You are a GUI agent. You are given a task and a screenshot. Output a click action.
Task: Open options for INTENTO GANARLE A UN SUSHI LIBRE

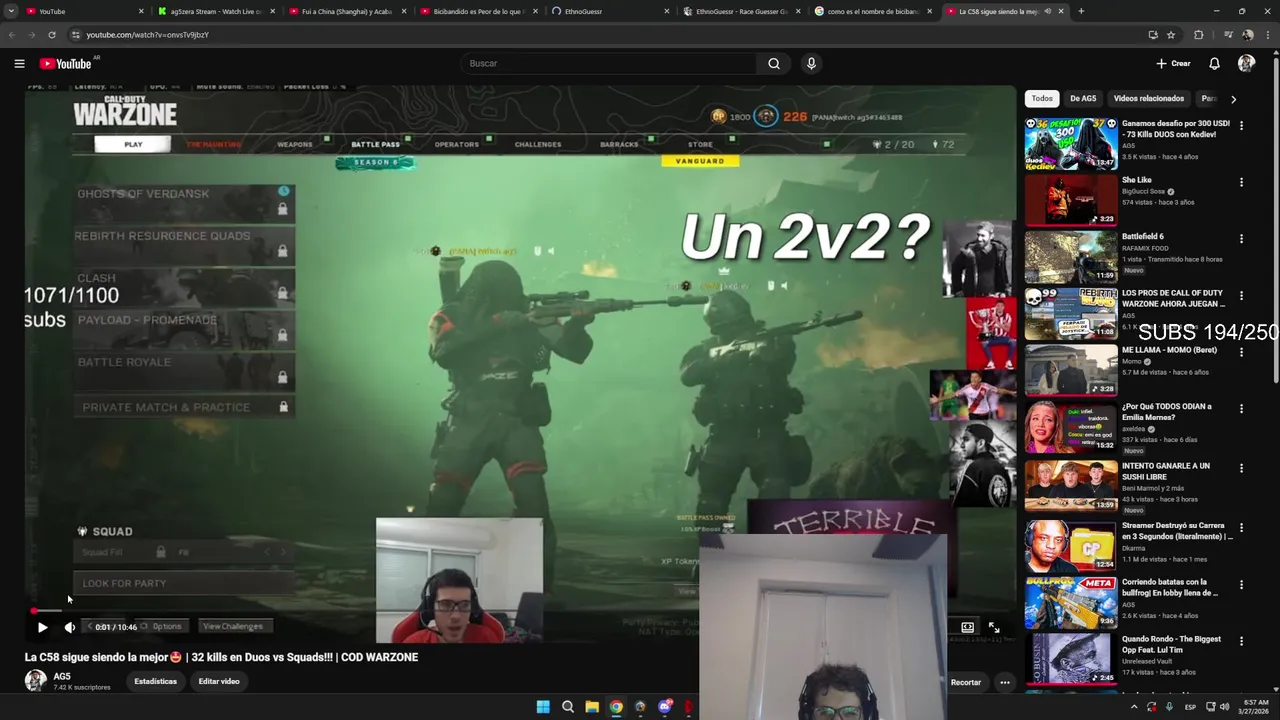click(1241, 468)
